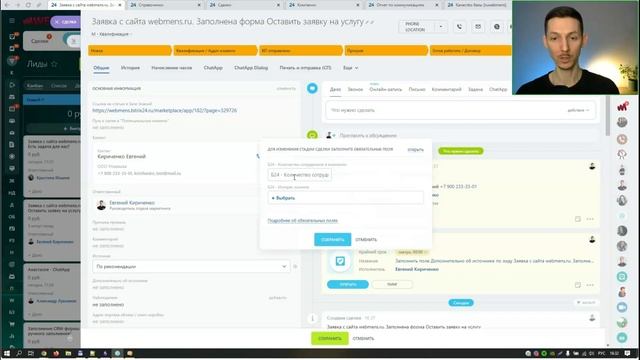Click the КП отправлено pipeline stage

click(301, 51)
